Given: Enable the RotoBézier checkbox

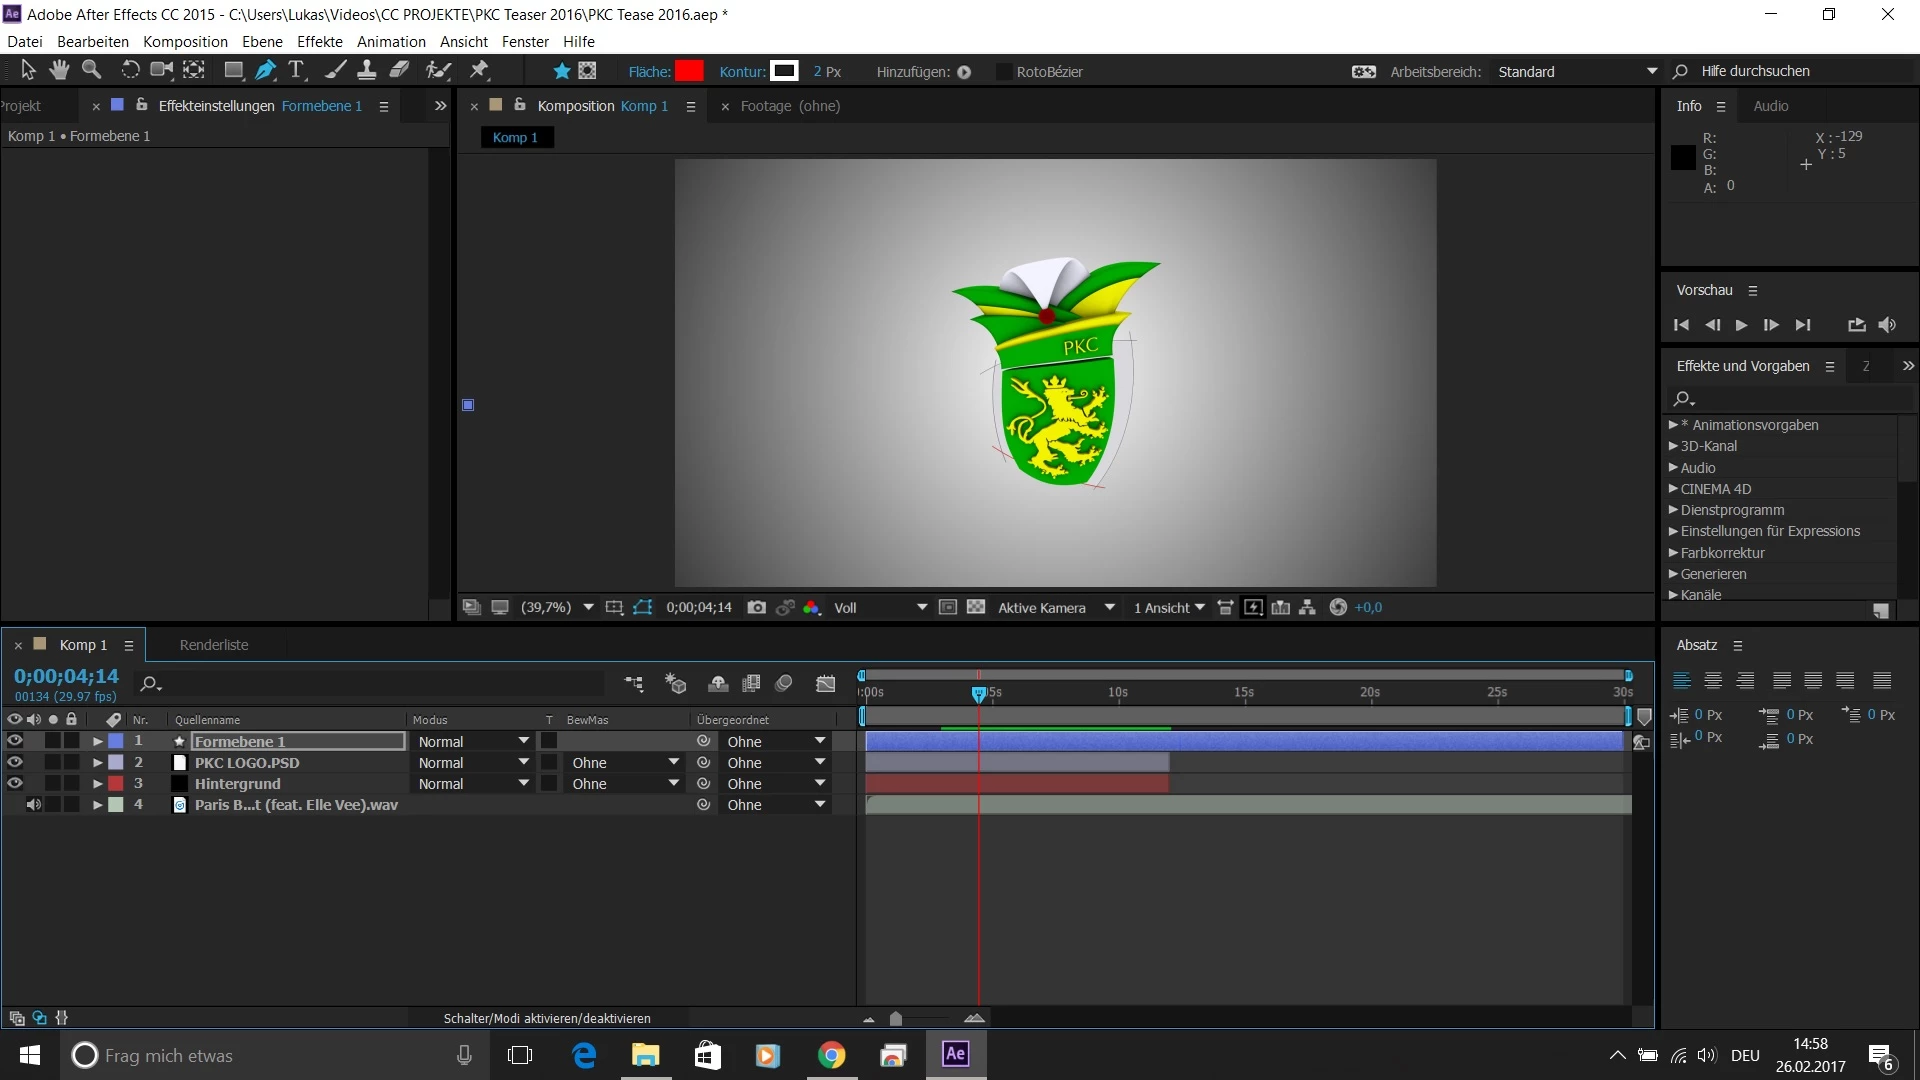Looking at the screenshot, I should pyautogui.click(x=1003, y=72).
